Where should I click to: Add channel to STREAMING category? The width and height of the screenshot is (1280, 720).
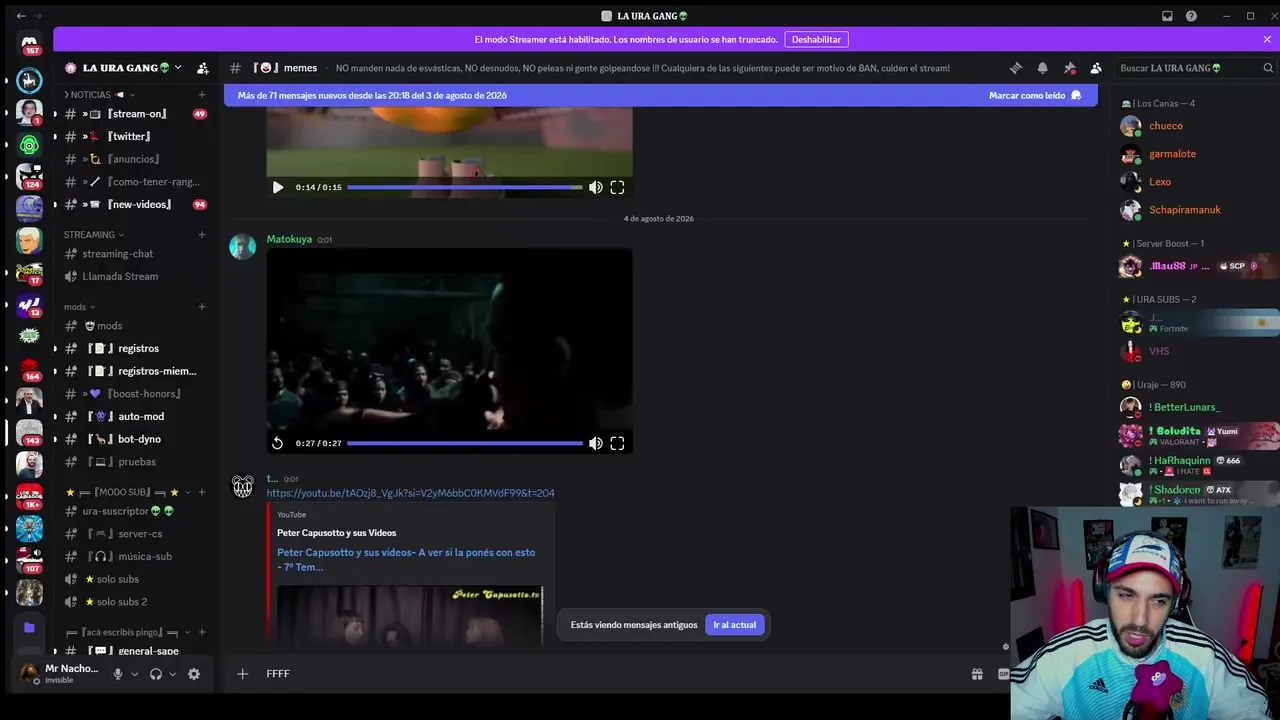coord(202,235)
